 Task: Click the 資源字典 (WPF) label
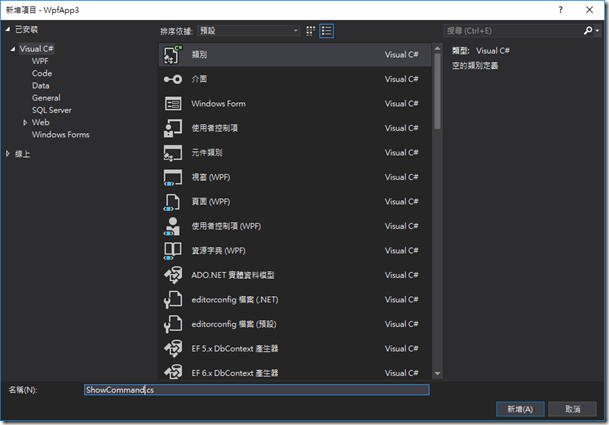(218, 251)
